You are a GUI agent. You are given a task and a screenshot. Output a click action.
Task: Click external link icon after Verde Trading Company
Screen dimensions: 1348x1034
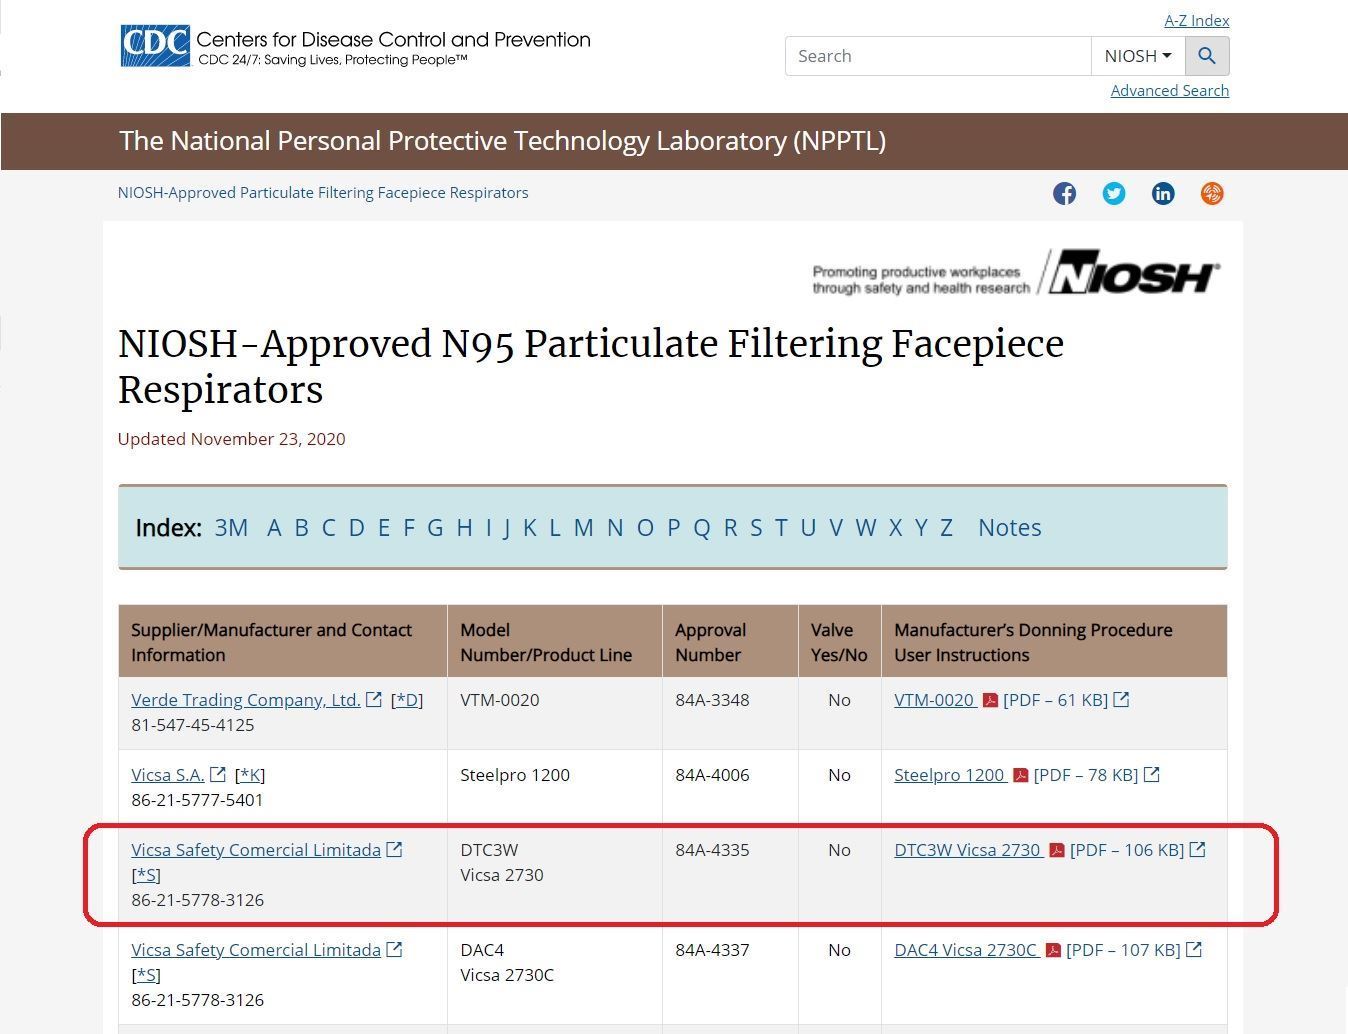tap(374, 700)
